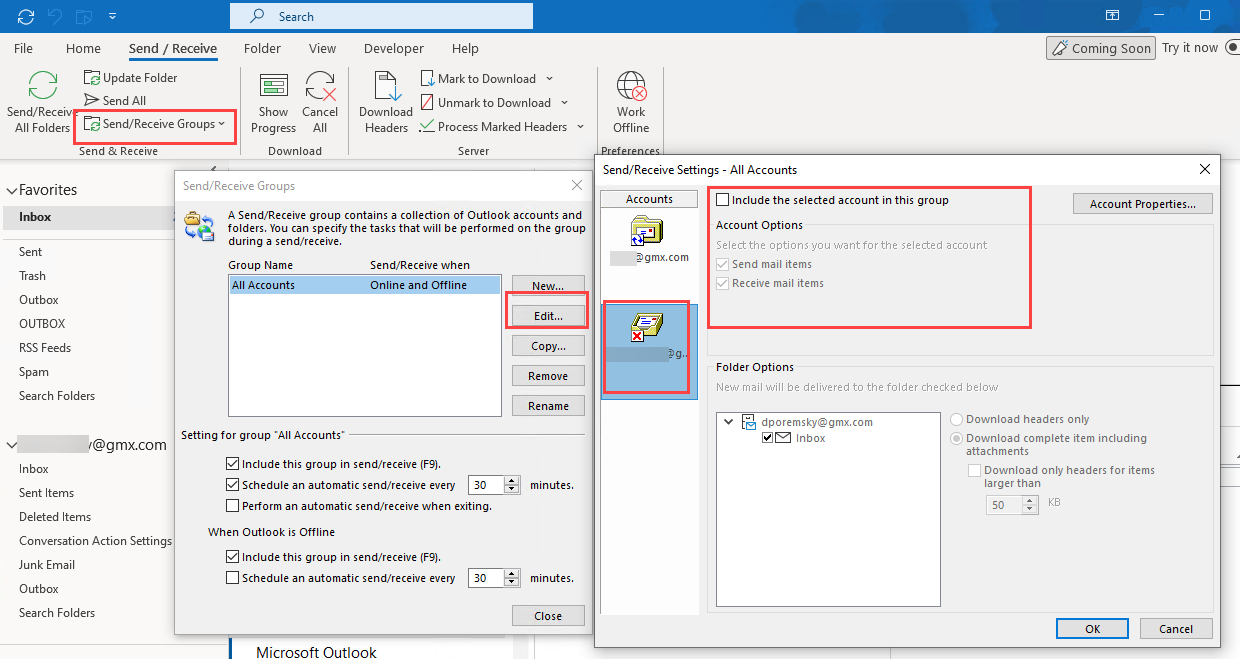Toggle Work Offline globe icon
Screen dimensions: 1240x659
[631, 86]
